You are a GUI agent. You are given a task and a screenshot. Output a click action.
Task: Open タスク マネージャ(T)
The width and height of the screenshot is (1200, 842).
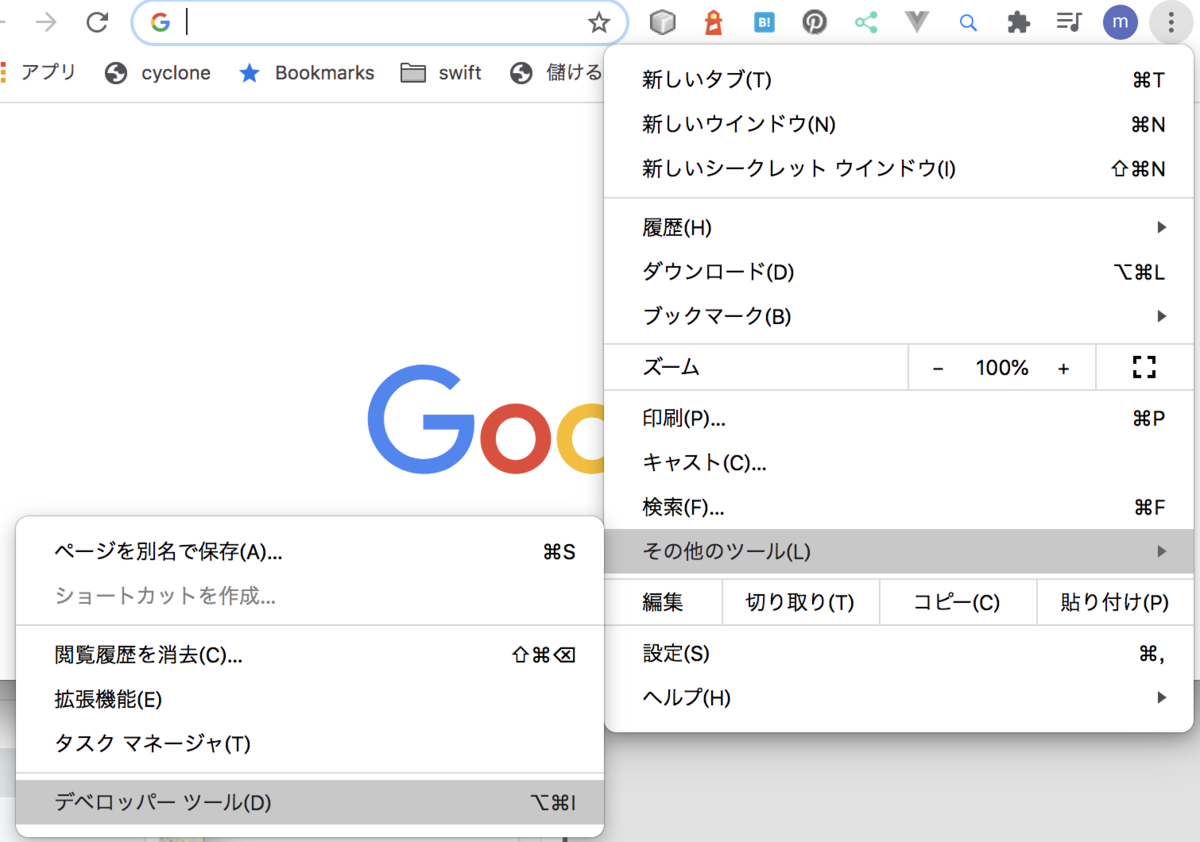coord(310,743)
